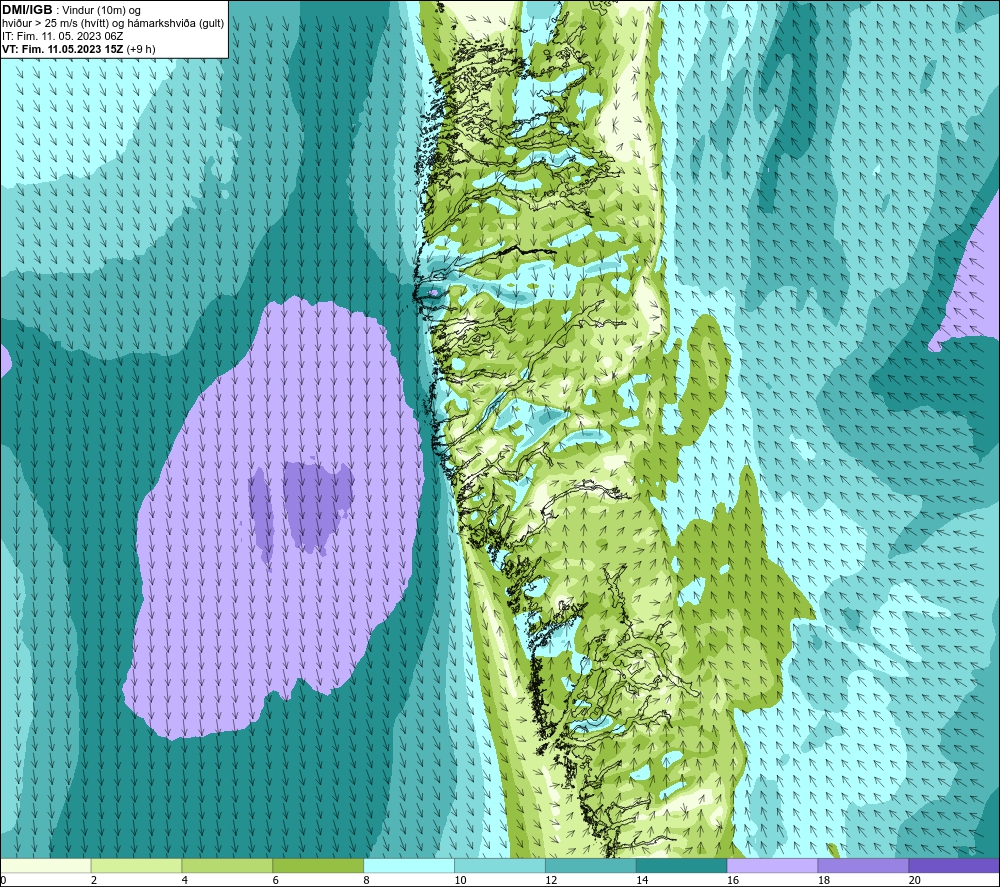
Task: Click the 14–16 m/s dark teal legend swatch
Action: pyautogui.click(x=681, y=865)
